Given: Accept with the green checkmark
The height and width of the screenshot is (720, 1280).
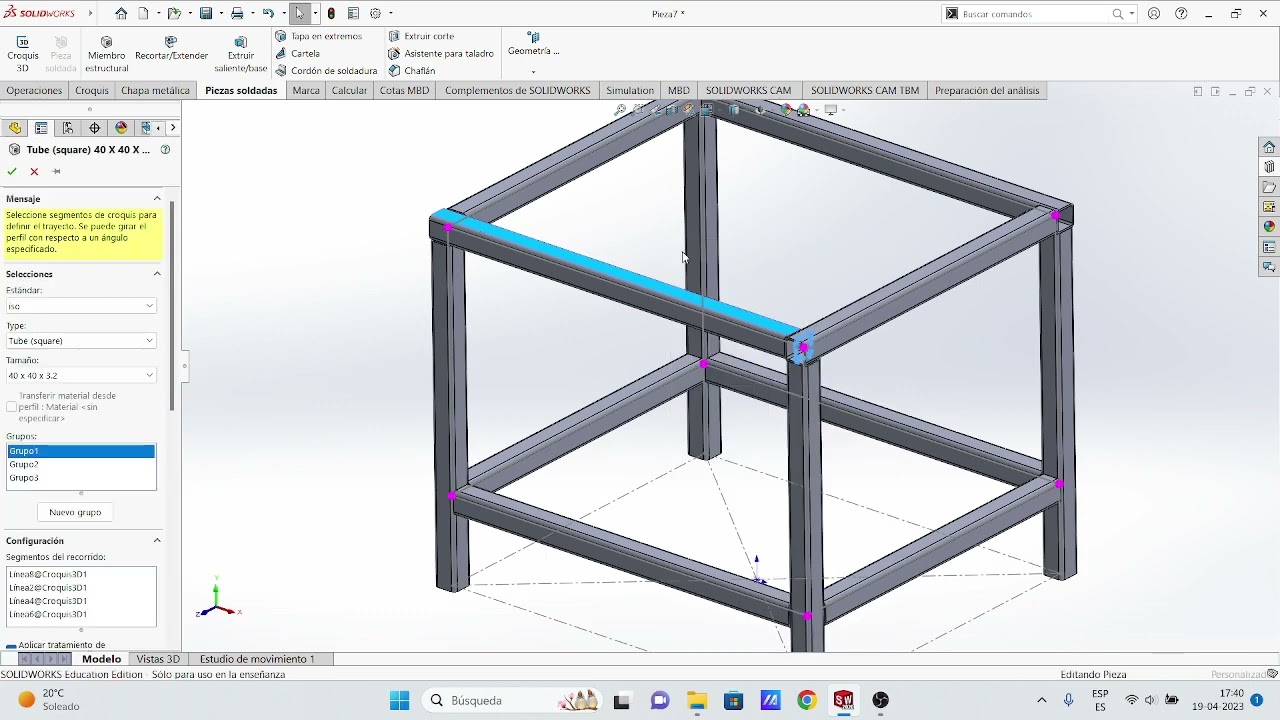Looking at the screenshot, I should pos(12,172).
